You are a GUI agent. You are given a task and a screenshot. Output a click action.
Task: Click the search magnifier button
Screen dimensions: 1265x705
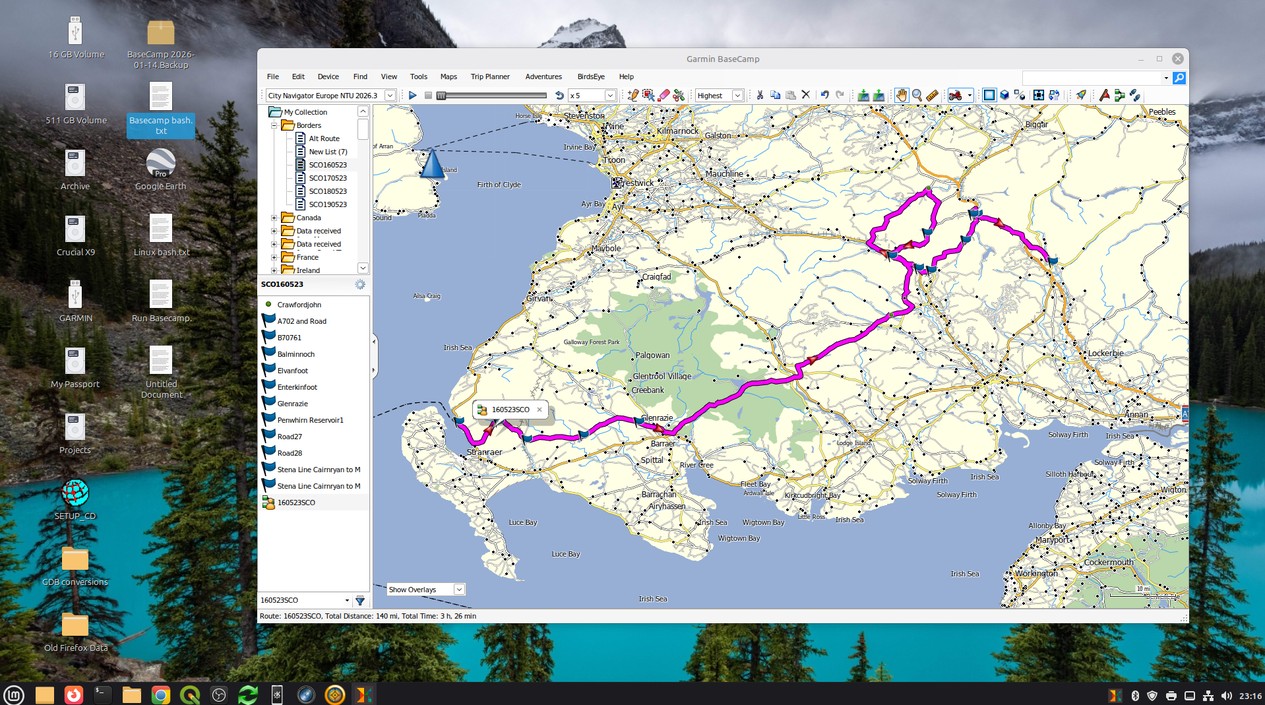pyautogui.click(x=1179, y=77)
